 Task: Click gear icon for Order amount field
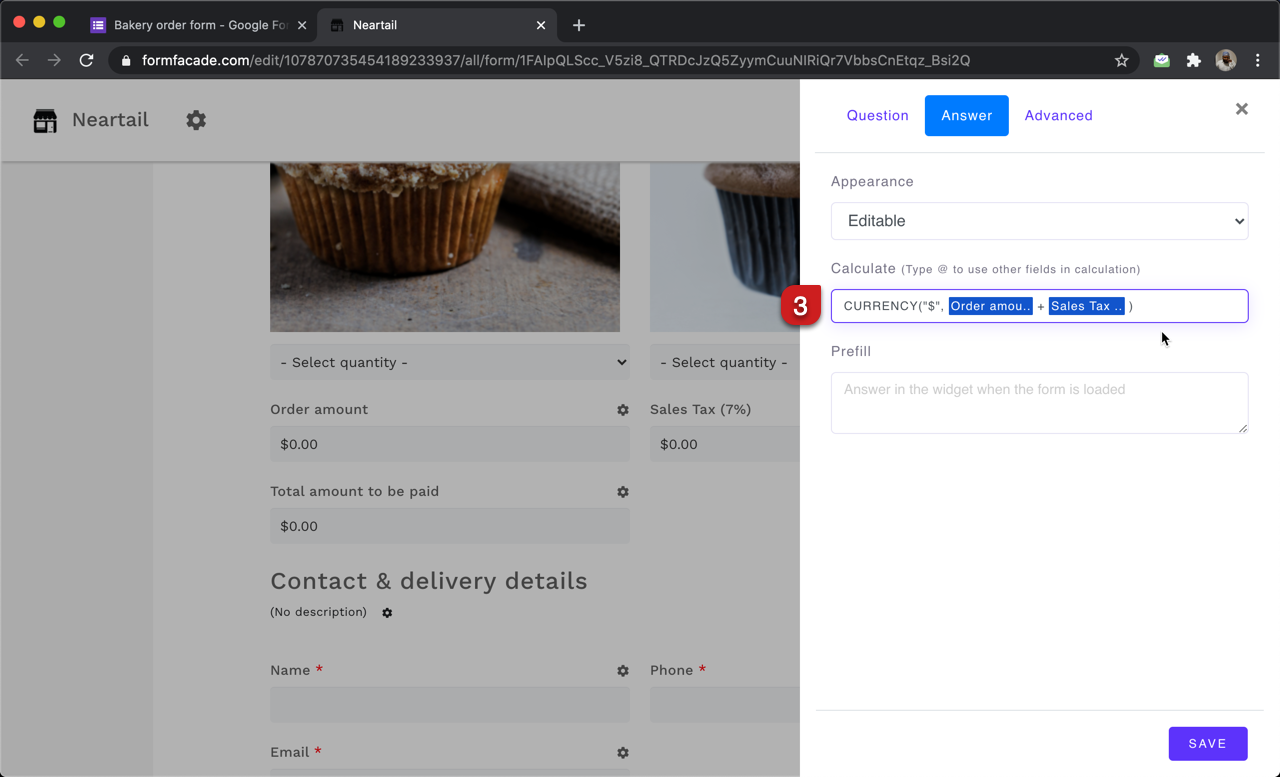point(623,410)
